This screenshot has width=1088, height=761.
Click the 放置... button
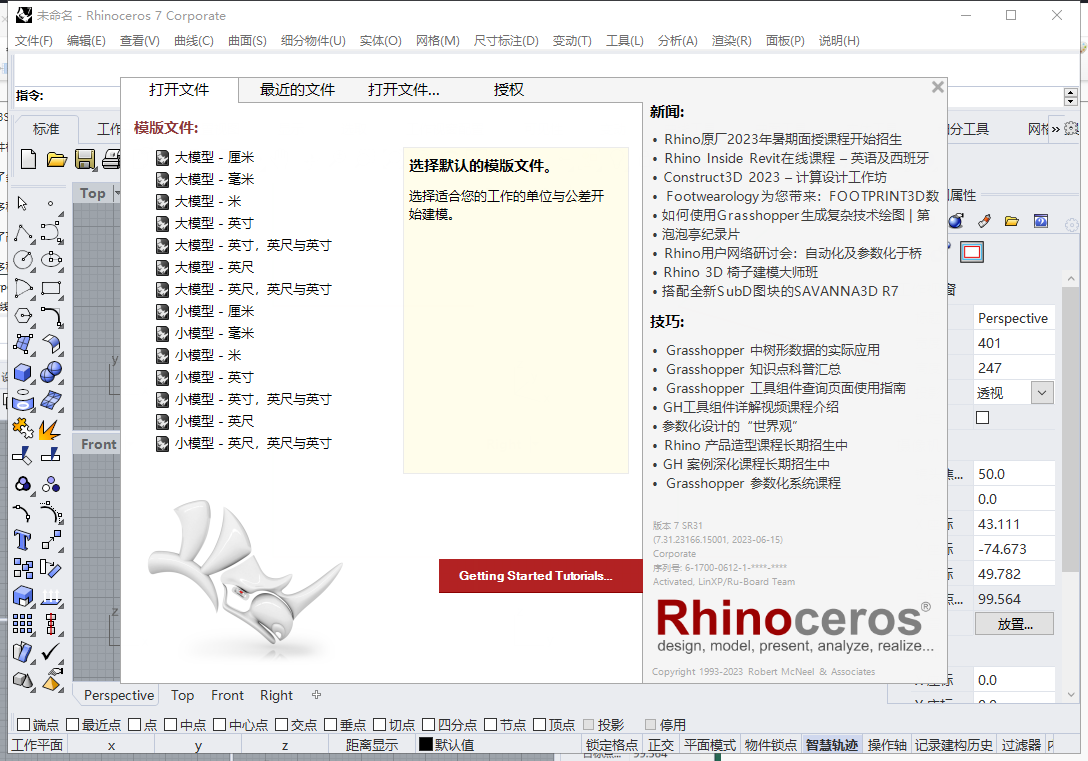pos(1014,624)
